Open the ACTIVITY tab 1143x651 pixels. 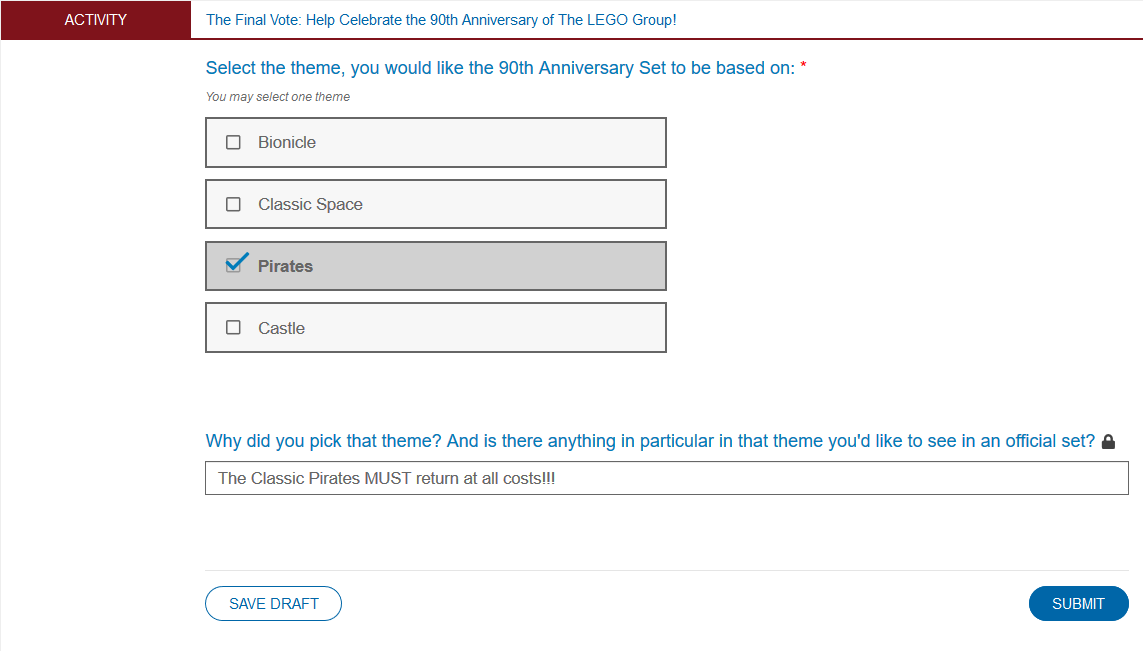pos(96,20)
